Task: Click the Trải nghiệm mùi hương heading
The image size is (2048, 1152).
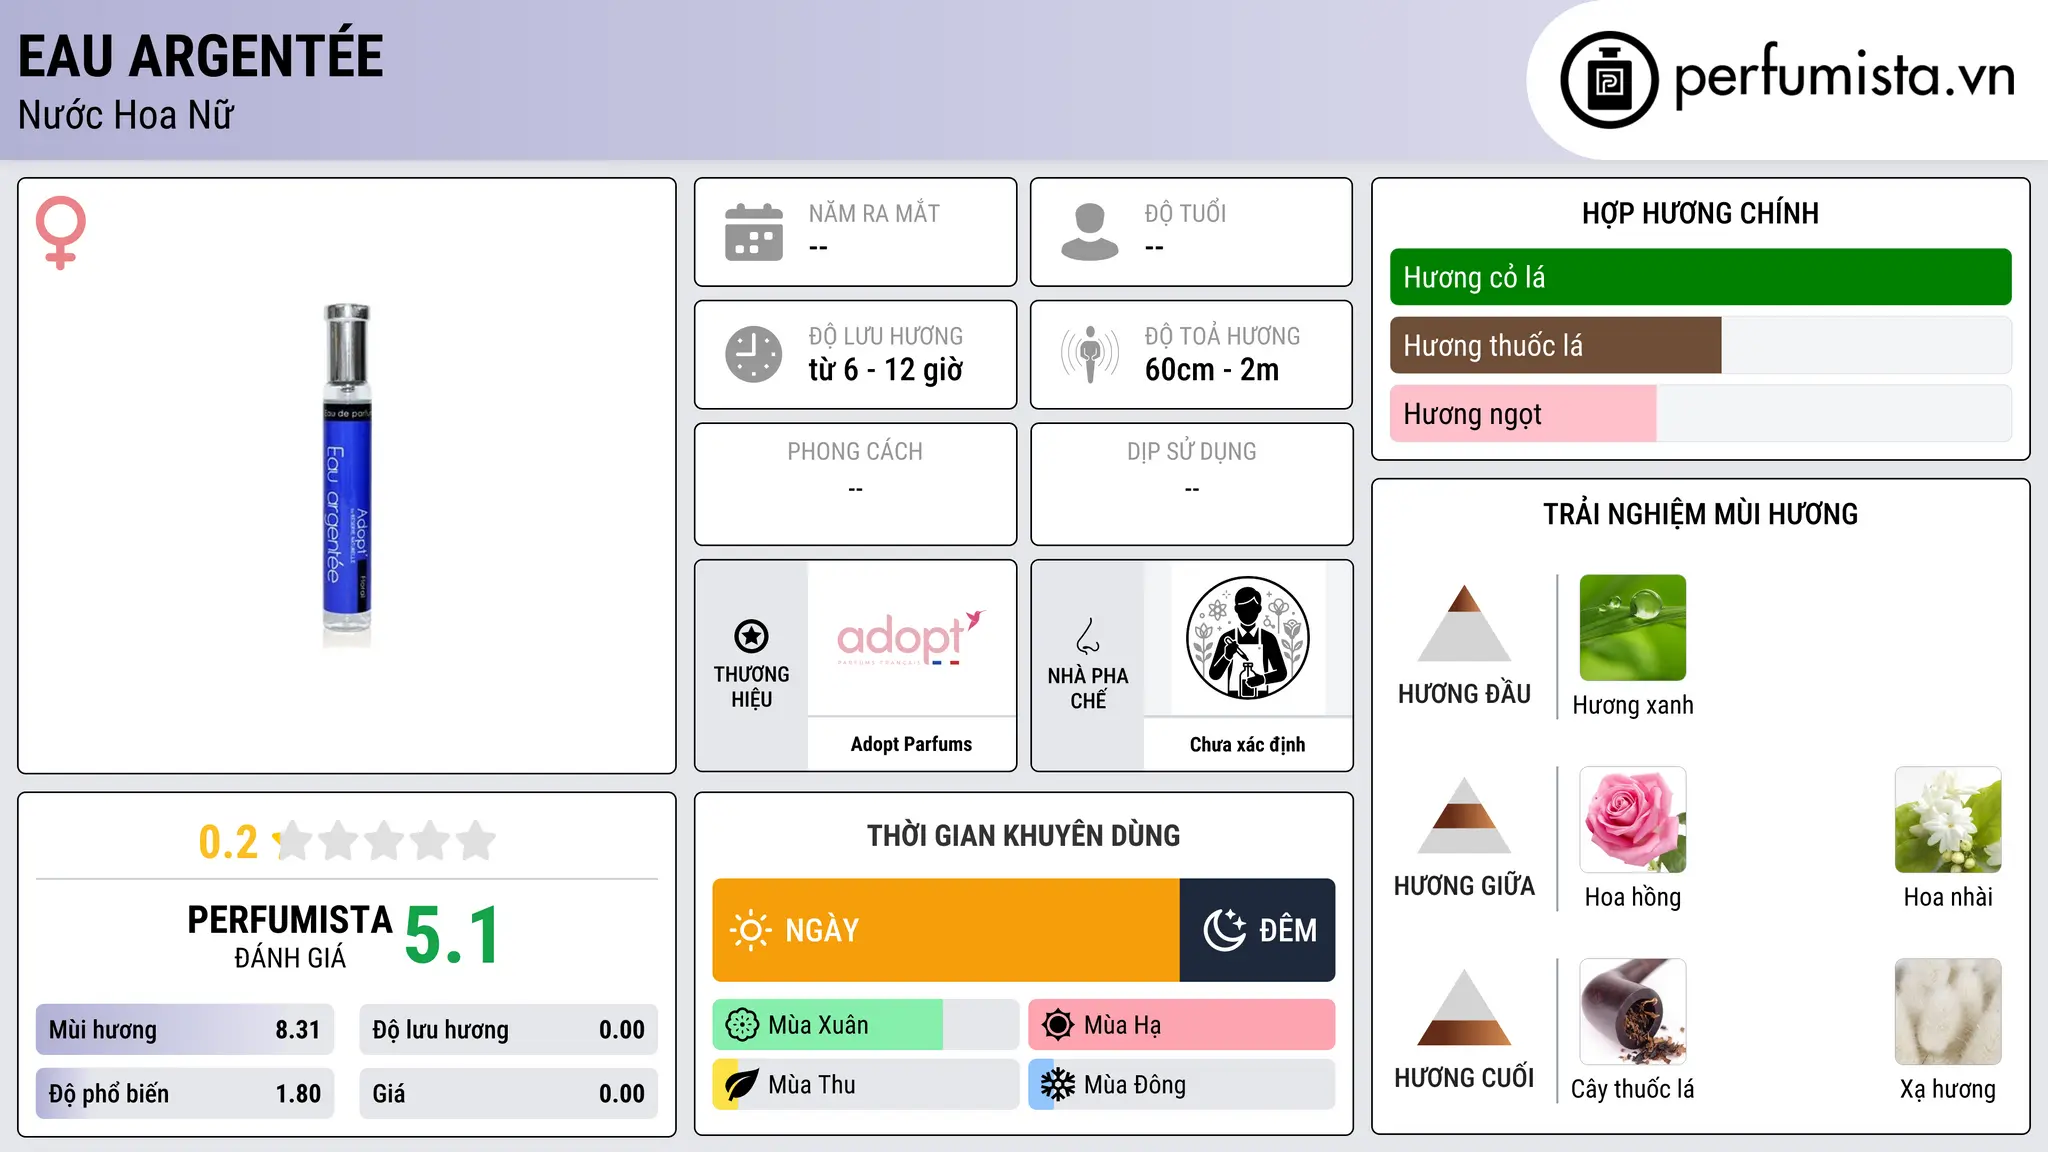Action: coord(1701,514)
